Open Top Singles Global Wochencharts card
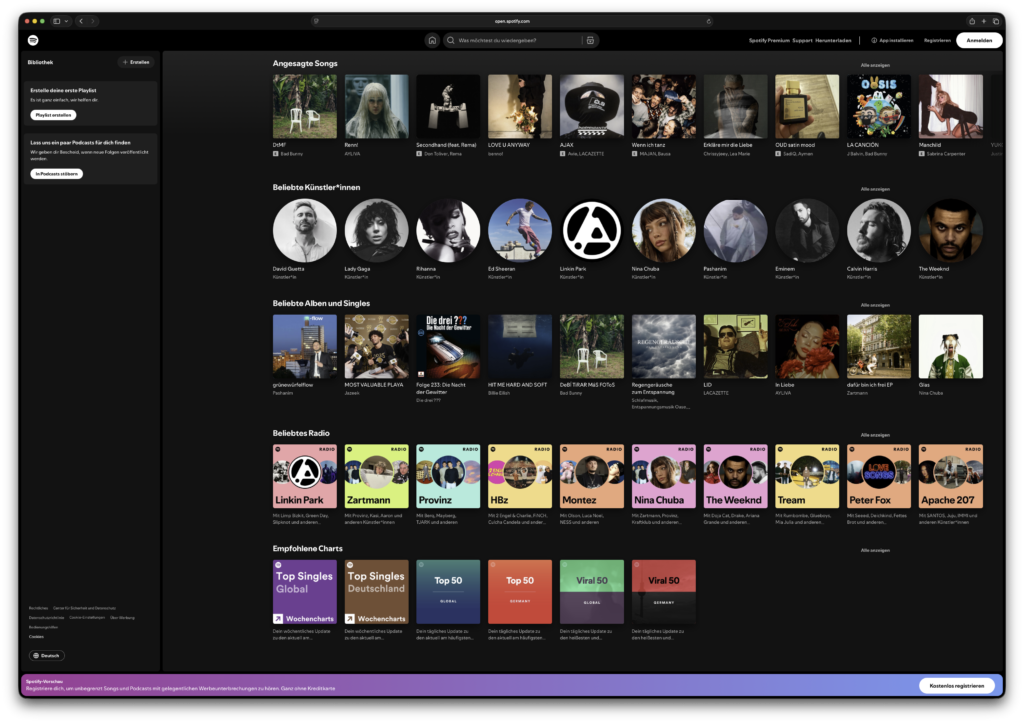 (305, 592)
